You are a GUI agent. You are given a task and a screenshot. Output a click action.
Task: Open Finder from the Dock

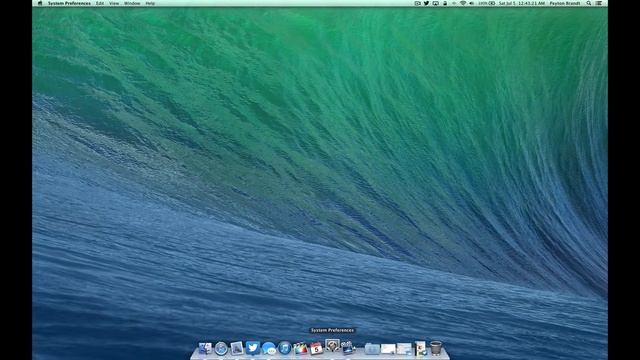(x=205, y=348)
